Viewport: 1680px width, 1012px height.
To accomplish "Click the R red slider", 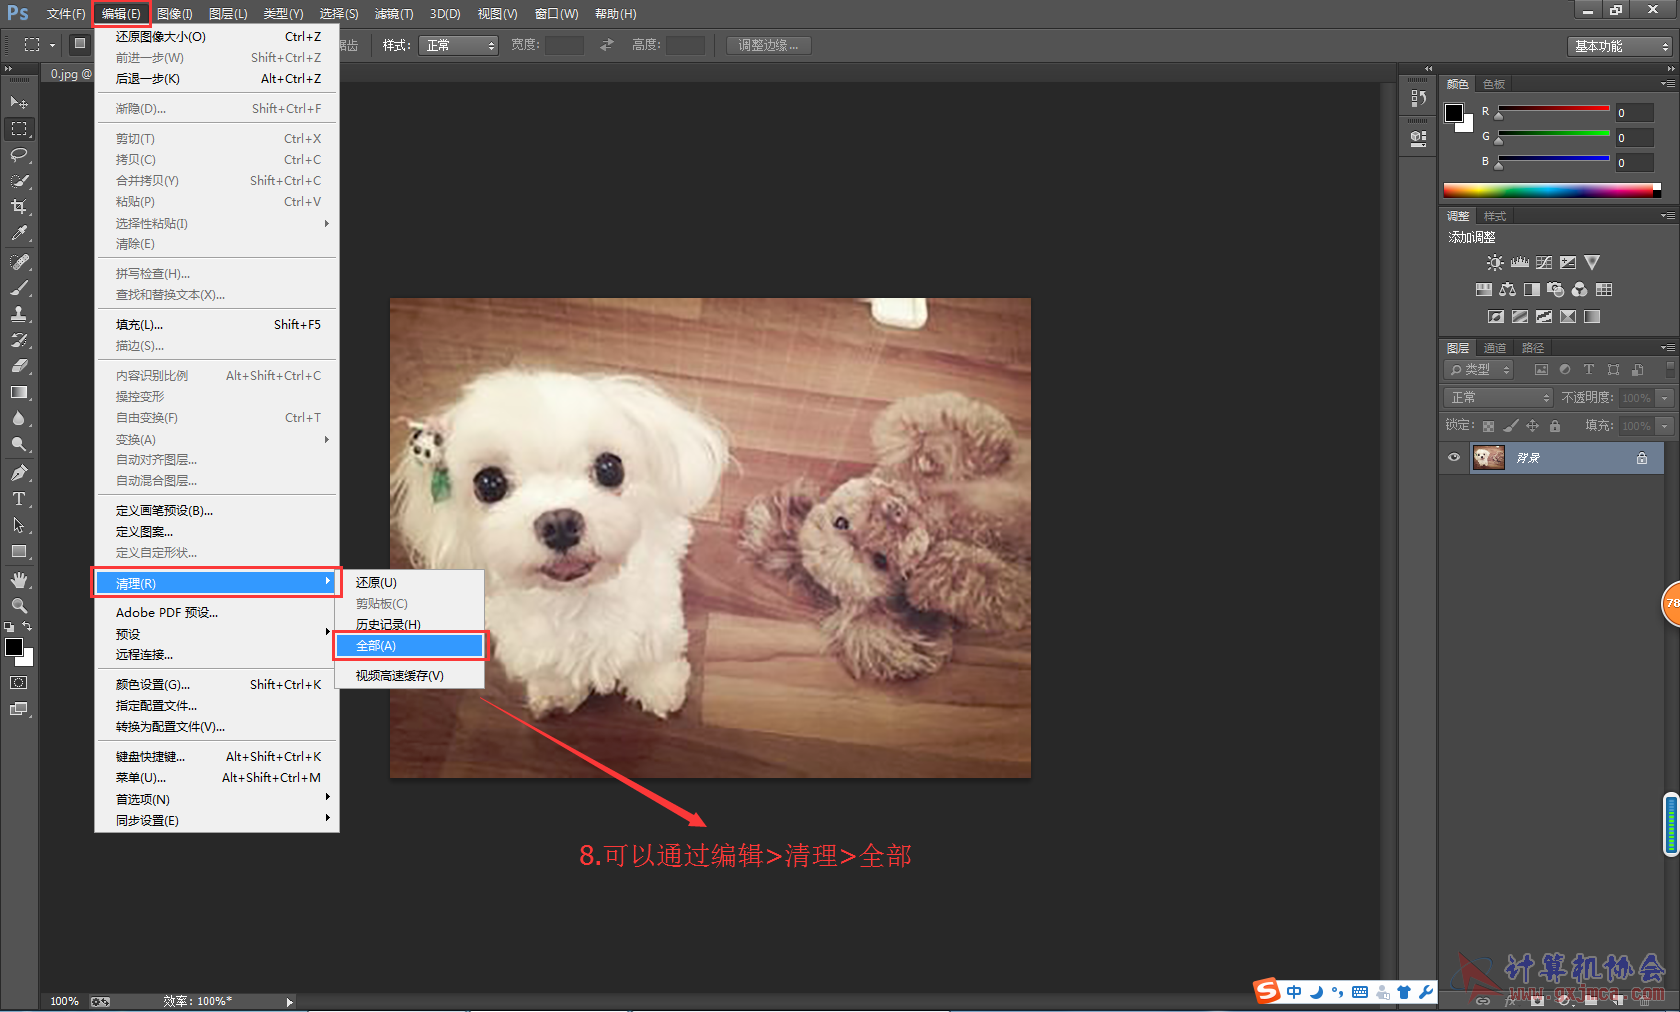I will click(x=1553, y=110).
